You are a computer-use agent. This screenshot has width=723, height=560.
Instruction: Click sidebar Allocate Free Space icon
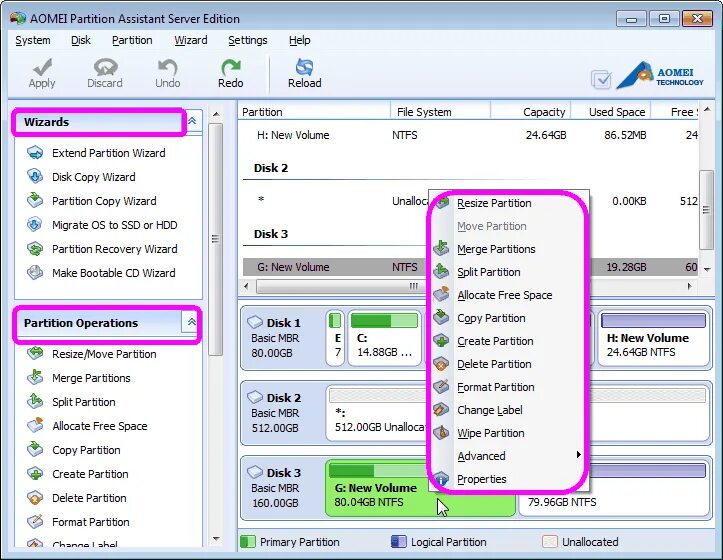tap(35, 425)
